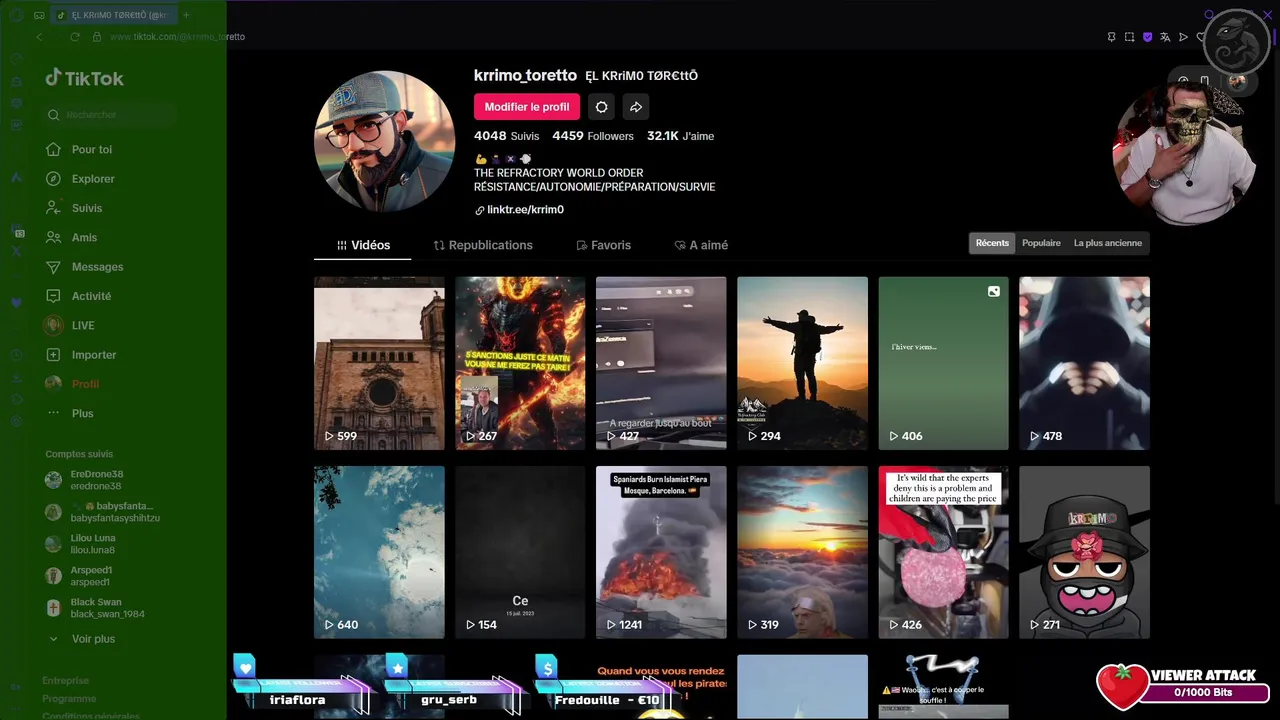The width and height of the screenshot is (1280, 720).
Task: Click the Rechercher search field
Action: 110,115
